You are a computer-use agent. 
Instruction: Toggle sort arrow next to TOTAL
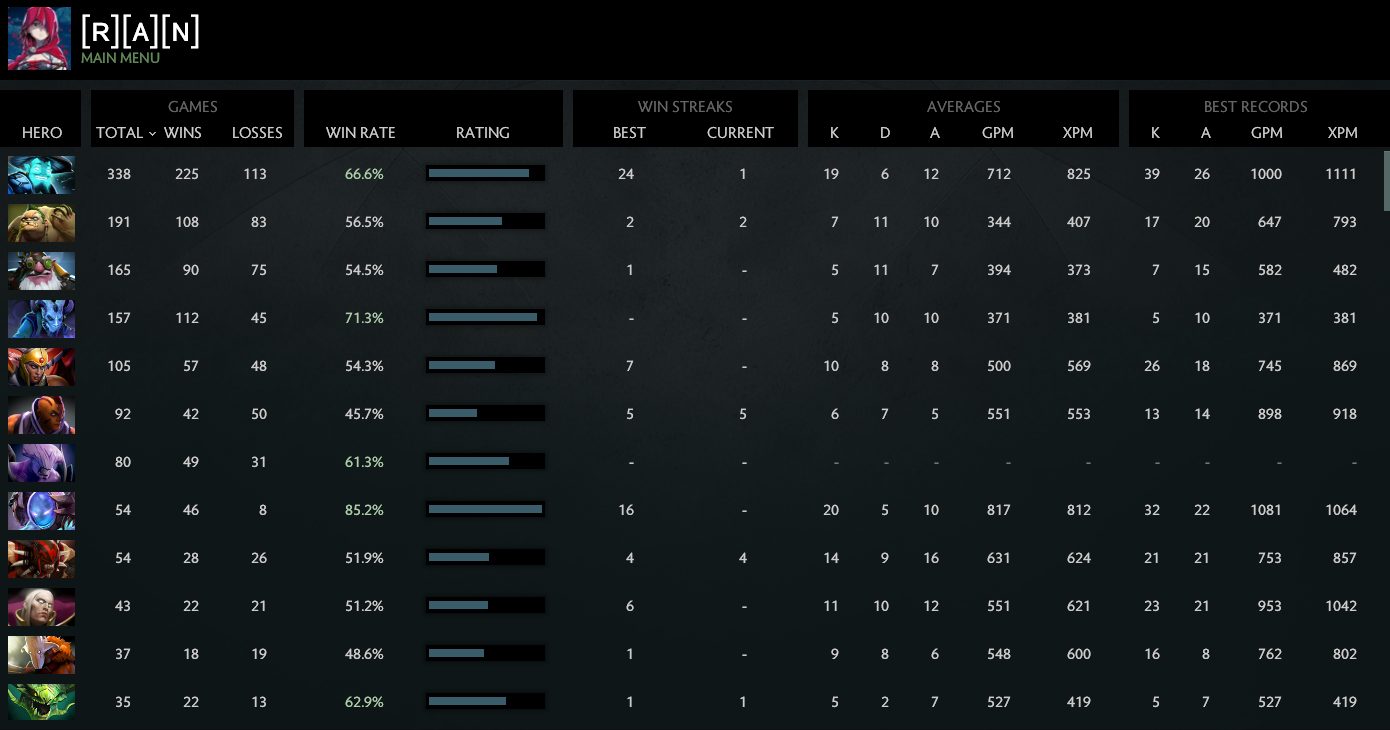tap(152, 133)
